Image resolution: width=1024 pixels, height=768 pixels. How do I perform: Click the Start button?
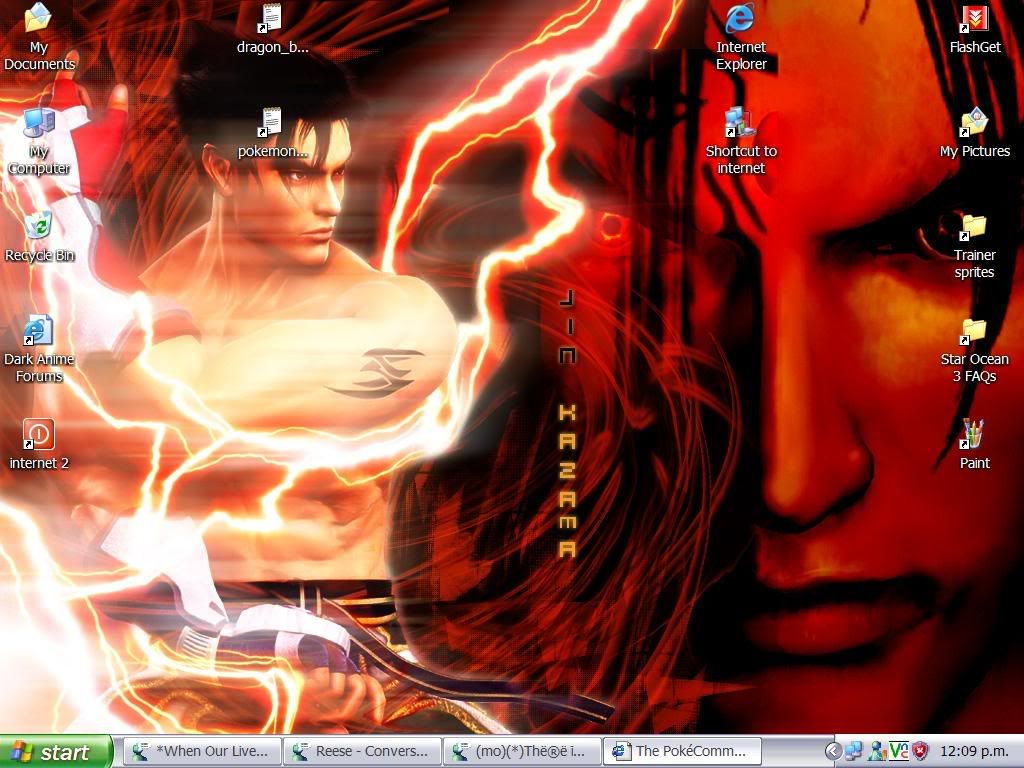tap(56, 752)
